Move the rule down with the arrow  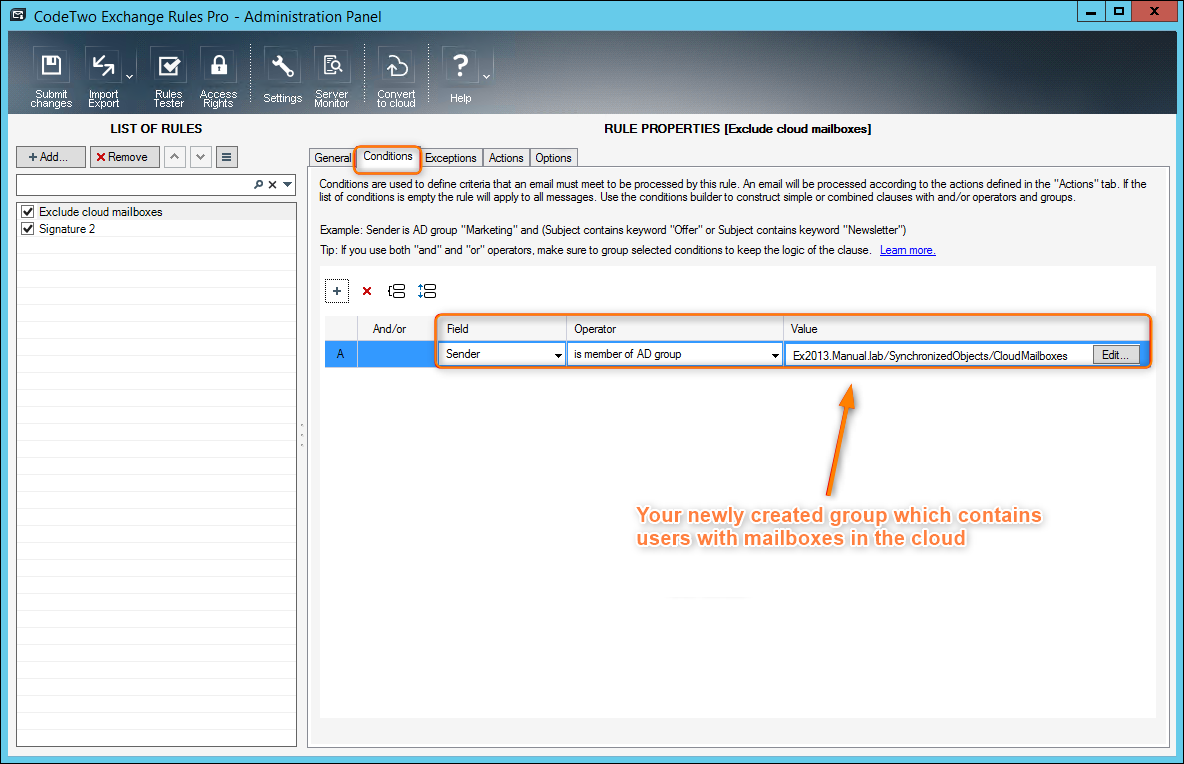200,157
